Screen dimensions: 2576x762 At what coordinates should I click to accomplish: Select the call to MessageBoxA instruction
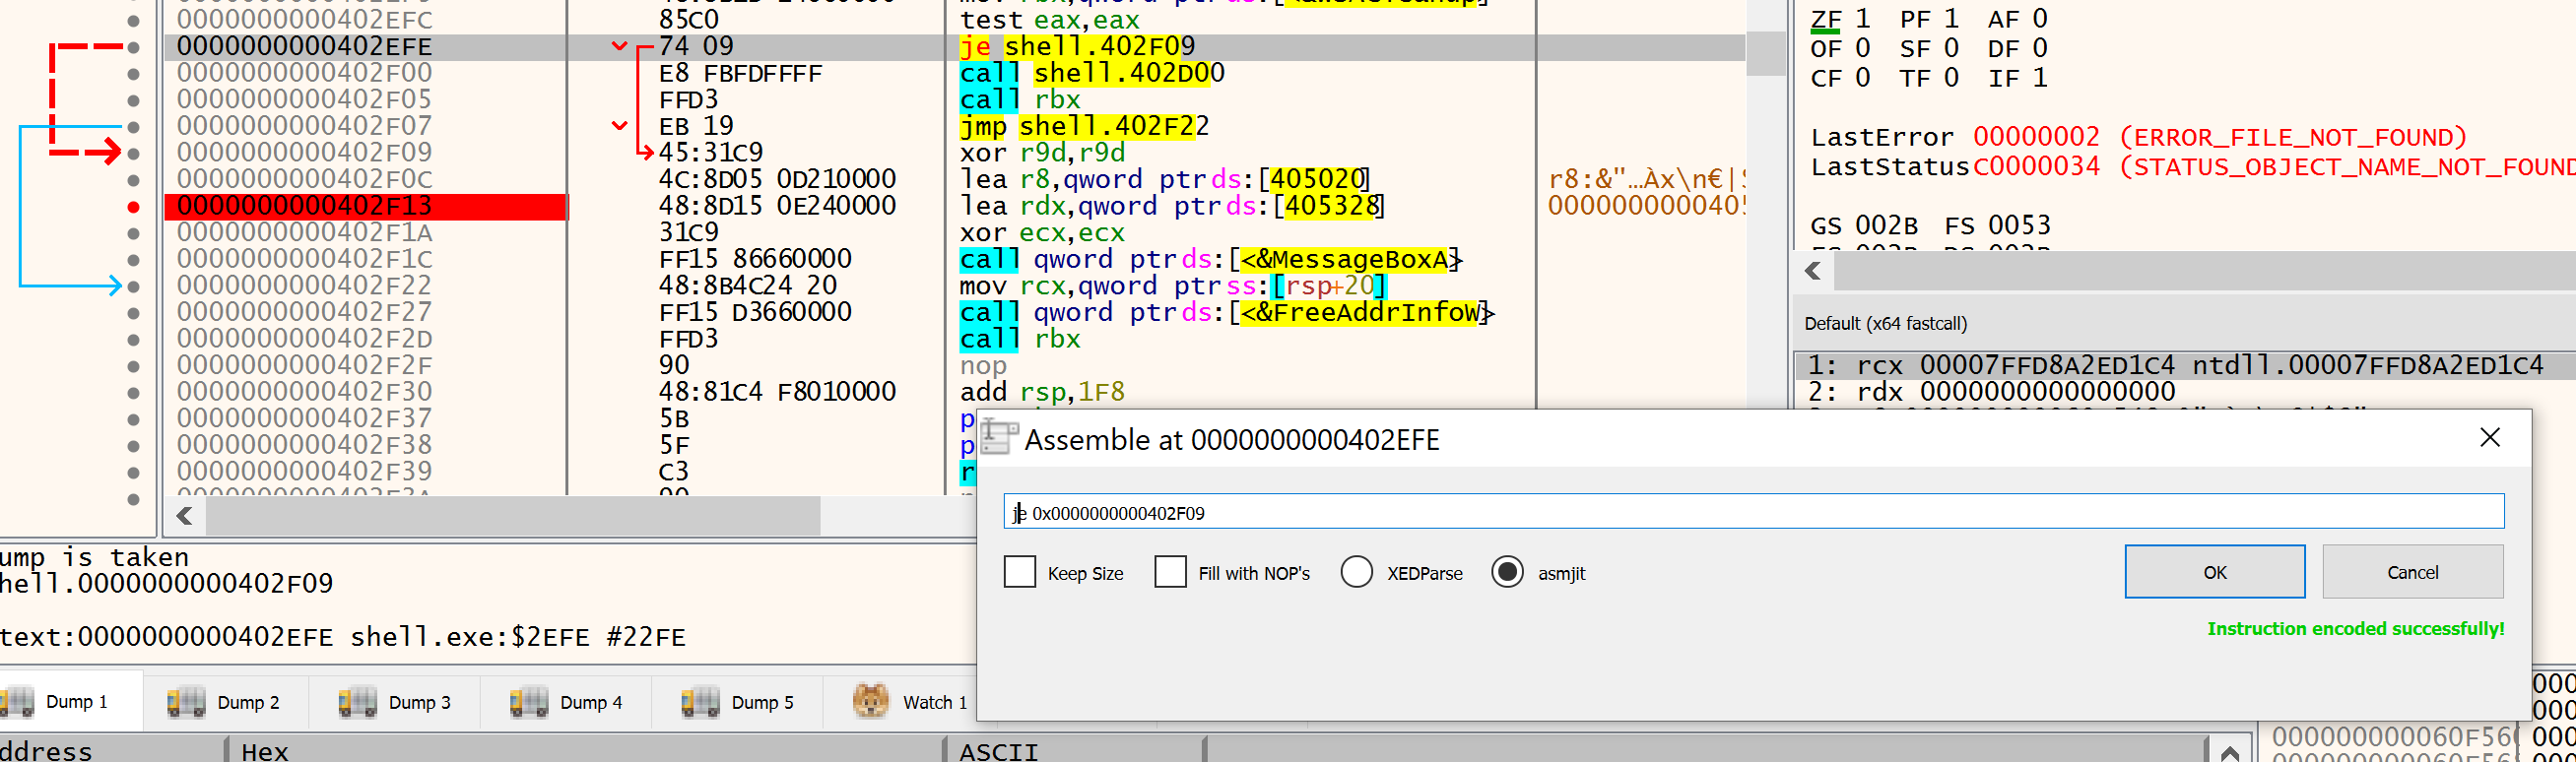[1211, 259]
